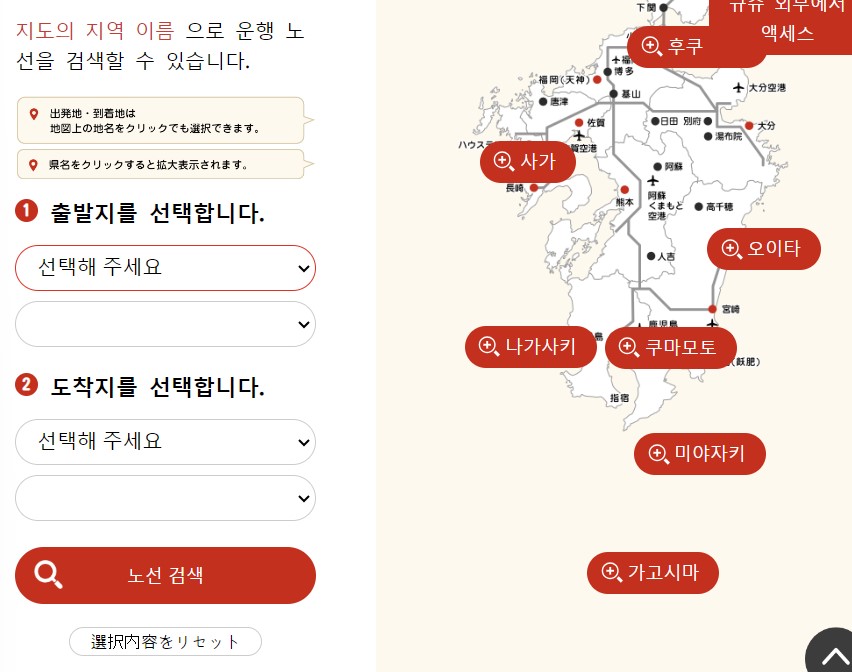Screen dimensions: 852x672
Task: Click the 大分 red marker near Yufuin
Action: pos(749,125)
